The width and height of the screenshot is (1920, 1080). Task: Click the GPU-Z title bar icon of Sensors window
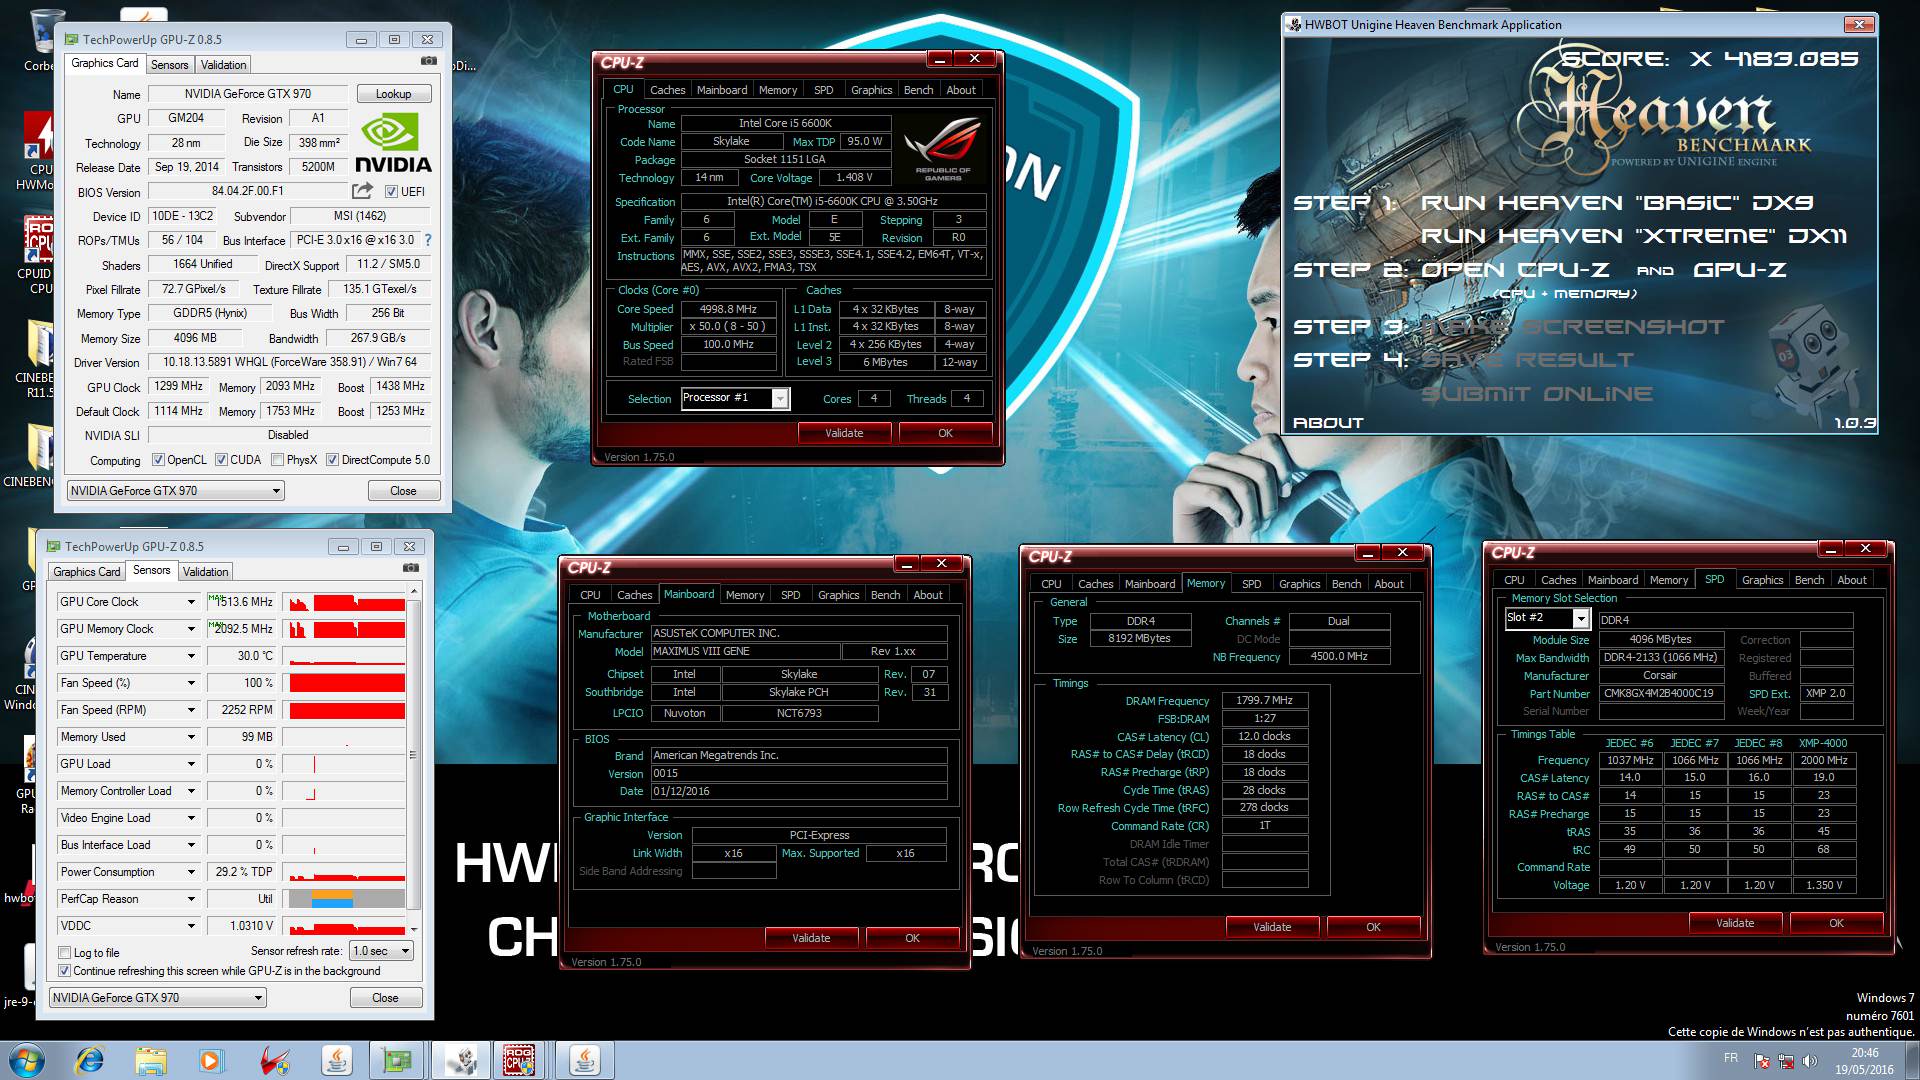coord(53,546)
